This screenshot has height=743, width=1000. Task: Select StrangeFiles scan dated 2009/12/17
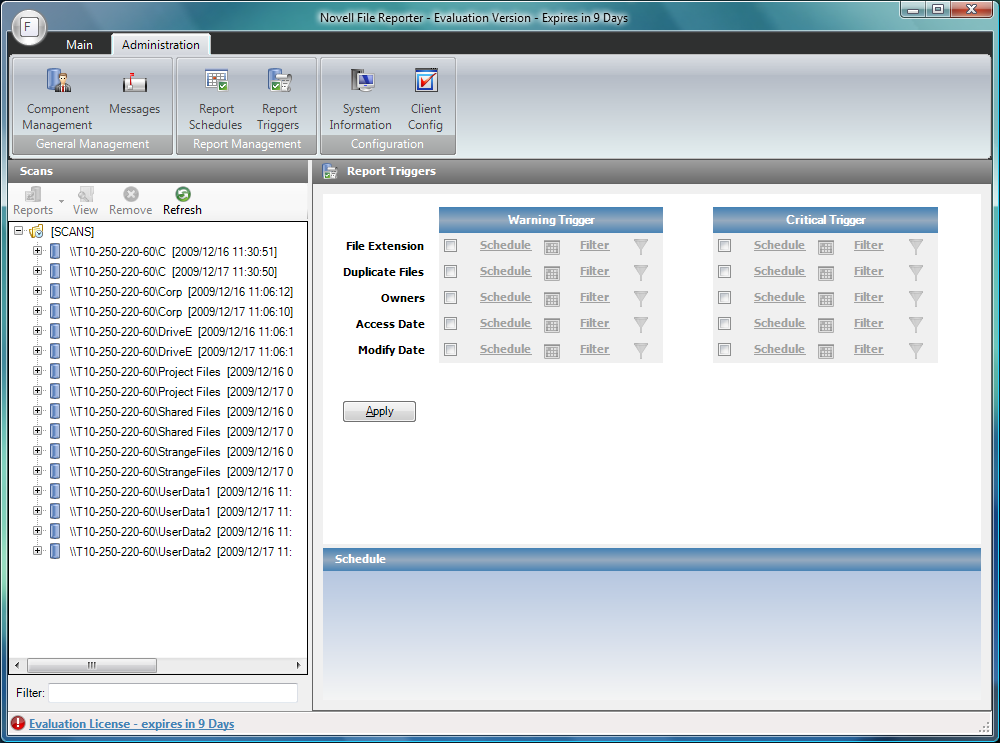[181, 471]
